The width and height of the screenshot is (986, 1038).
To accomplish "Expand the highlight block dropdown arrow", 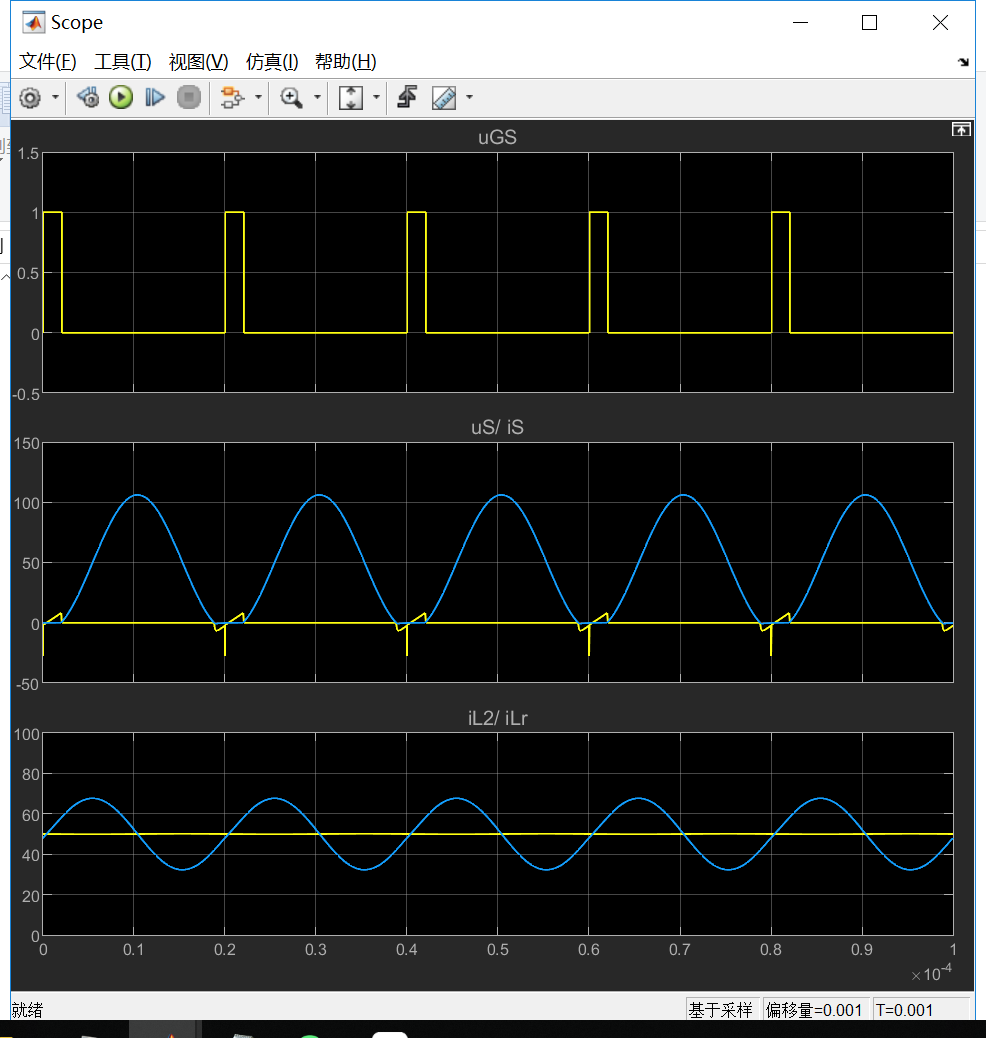I will (258, 97).
